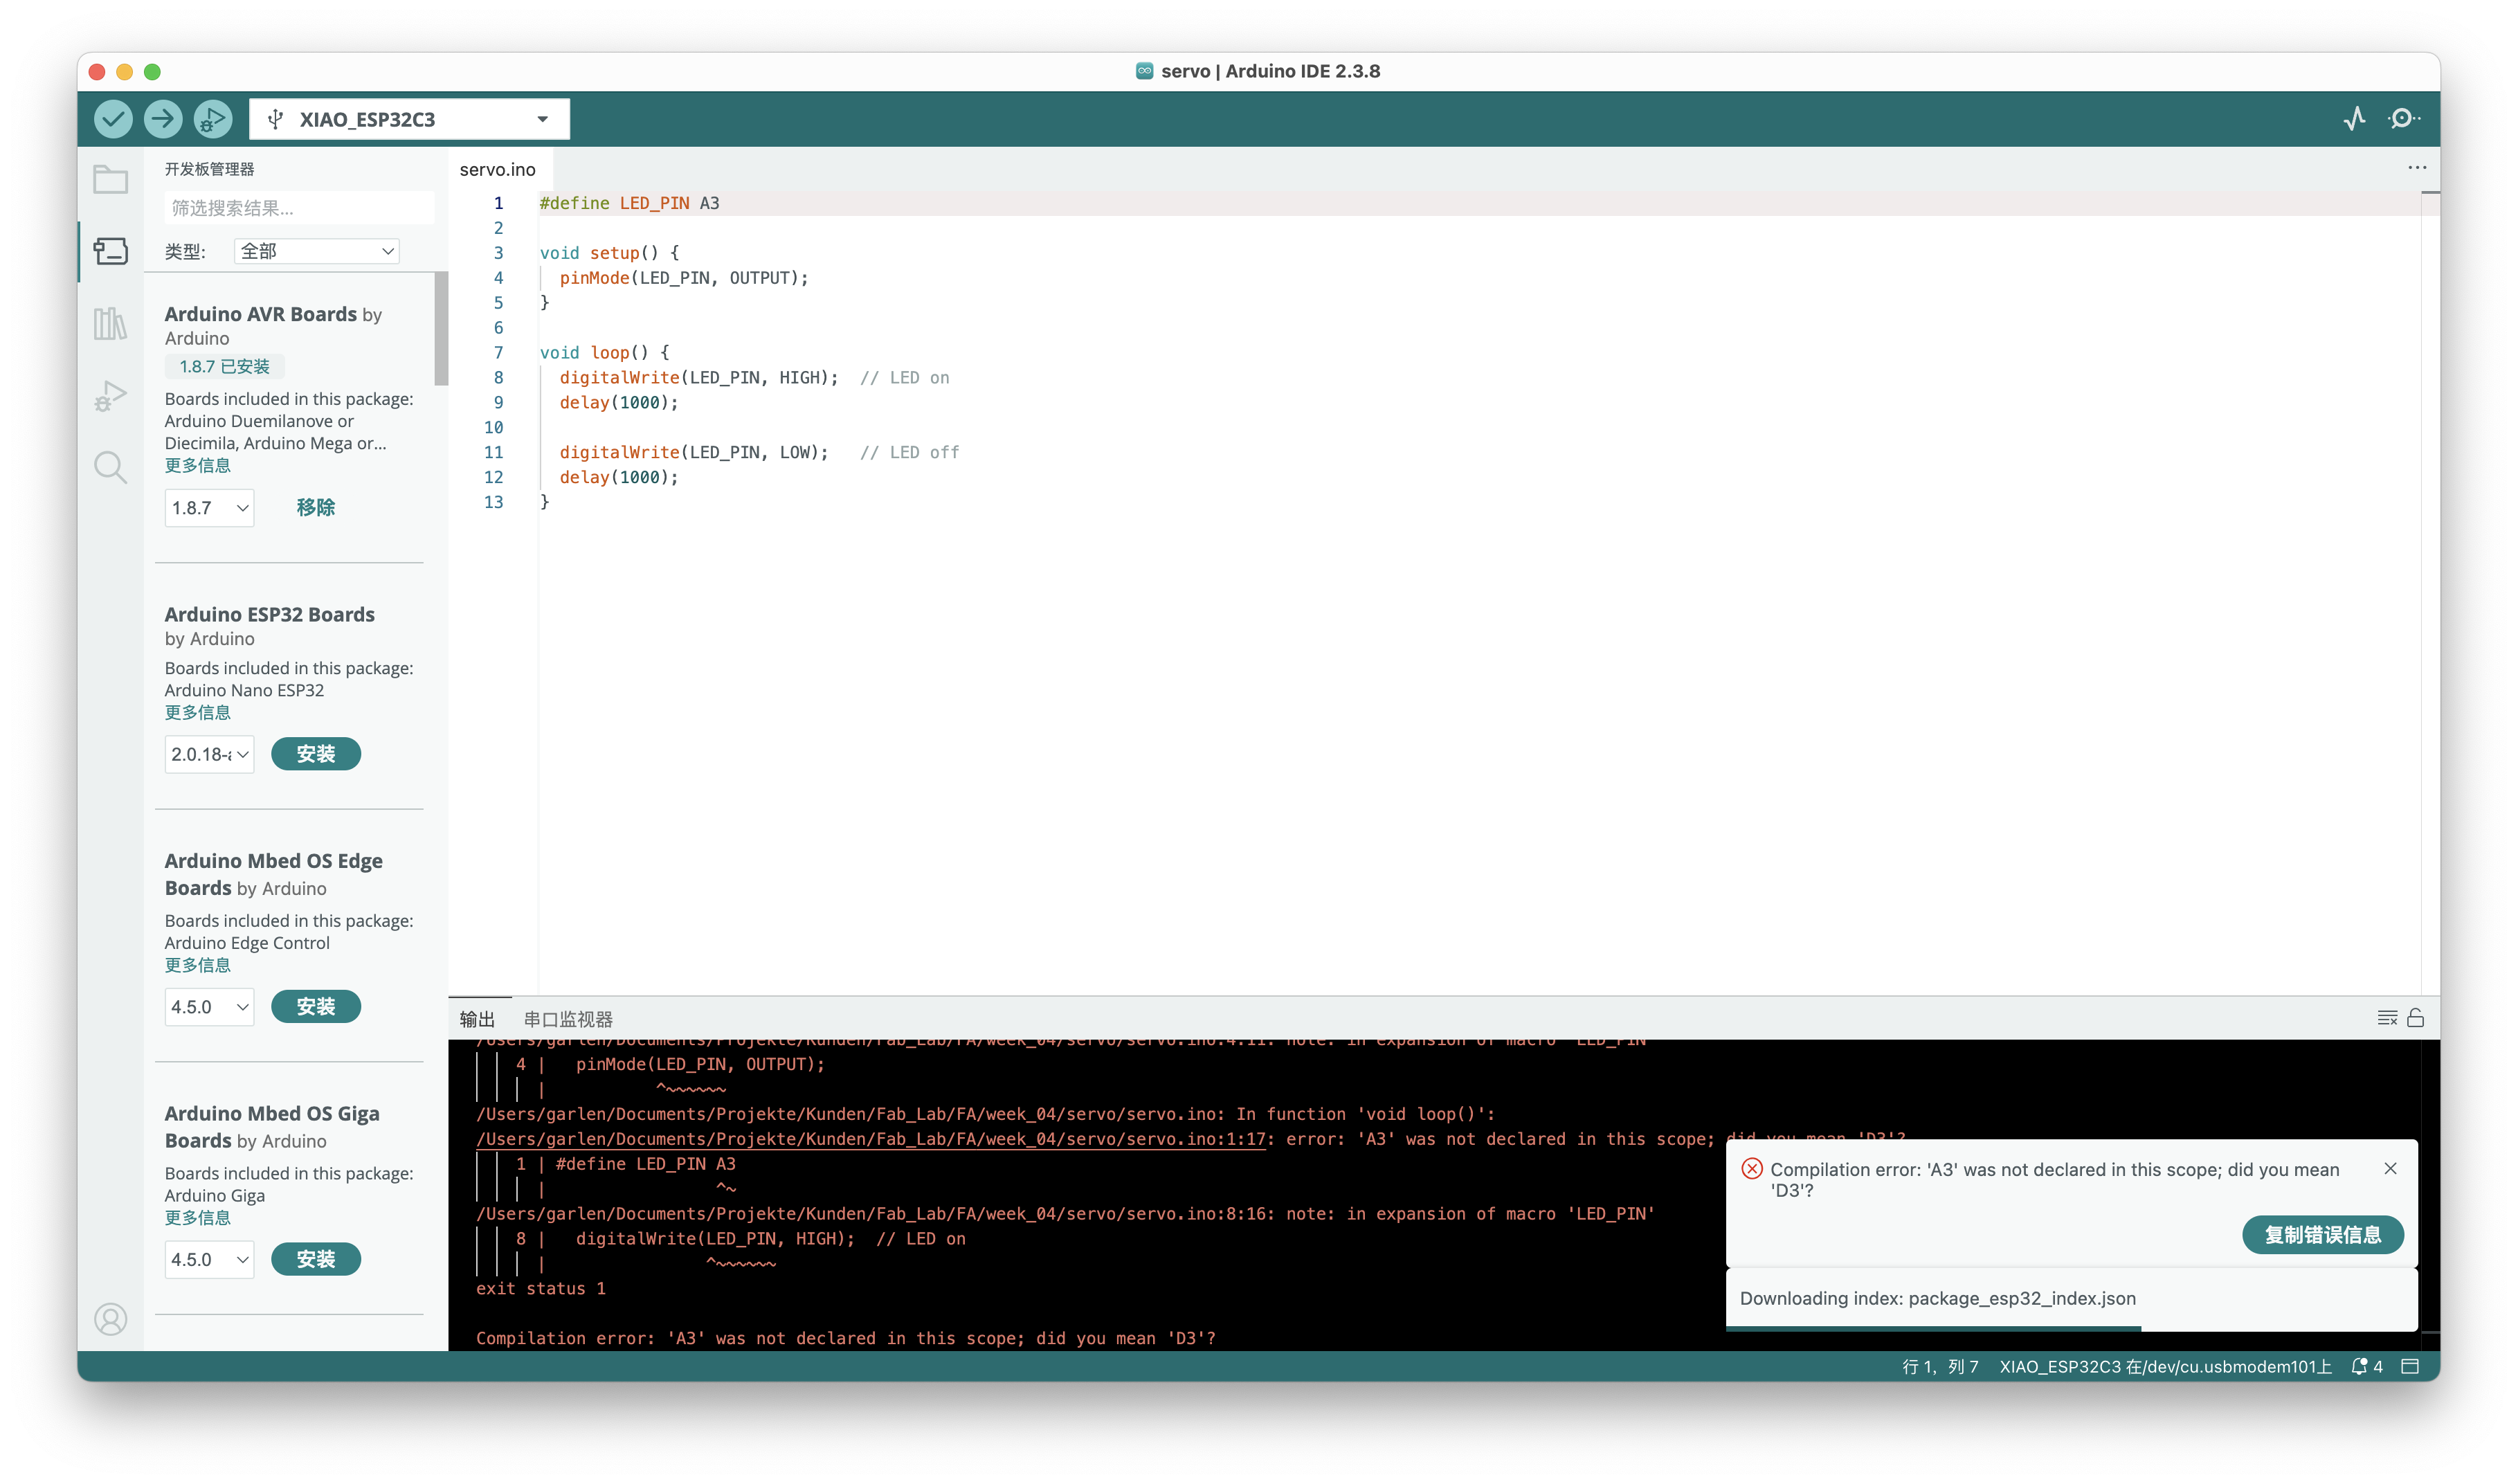Image resolution: width=2518 pixels, height=1484 pixels.
Task: Open the 类型 全部 filter dropdown
Action: (x=316, y=251)
